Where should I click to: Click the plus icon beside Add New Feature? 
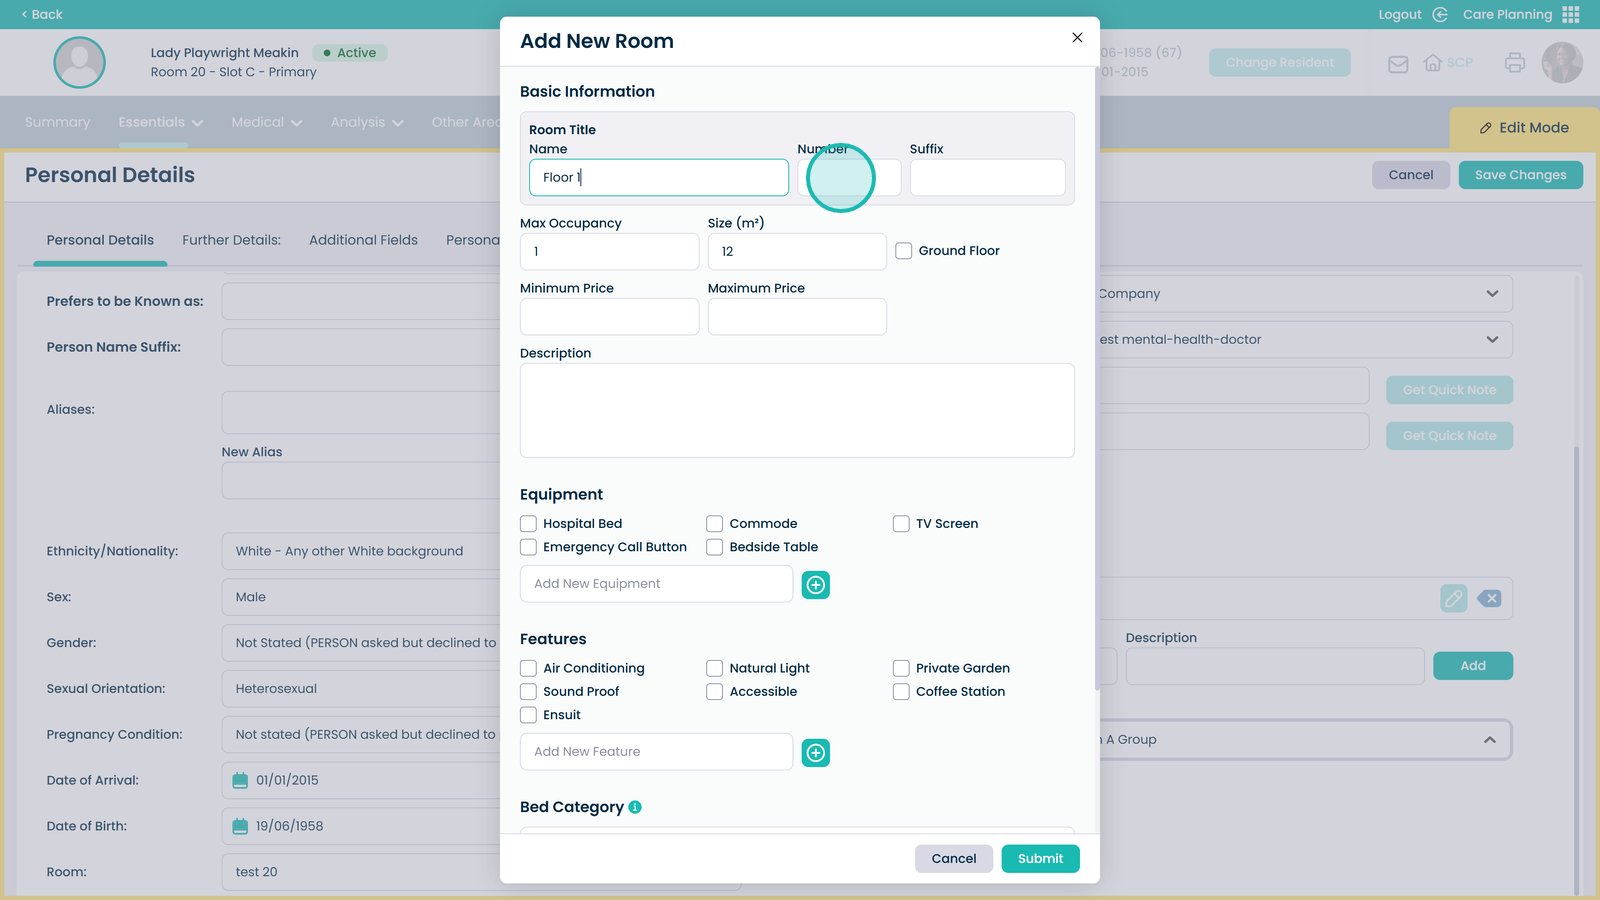click(816, 753)
